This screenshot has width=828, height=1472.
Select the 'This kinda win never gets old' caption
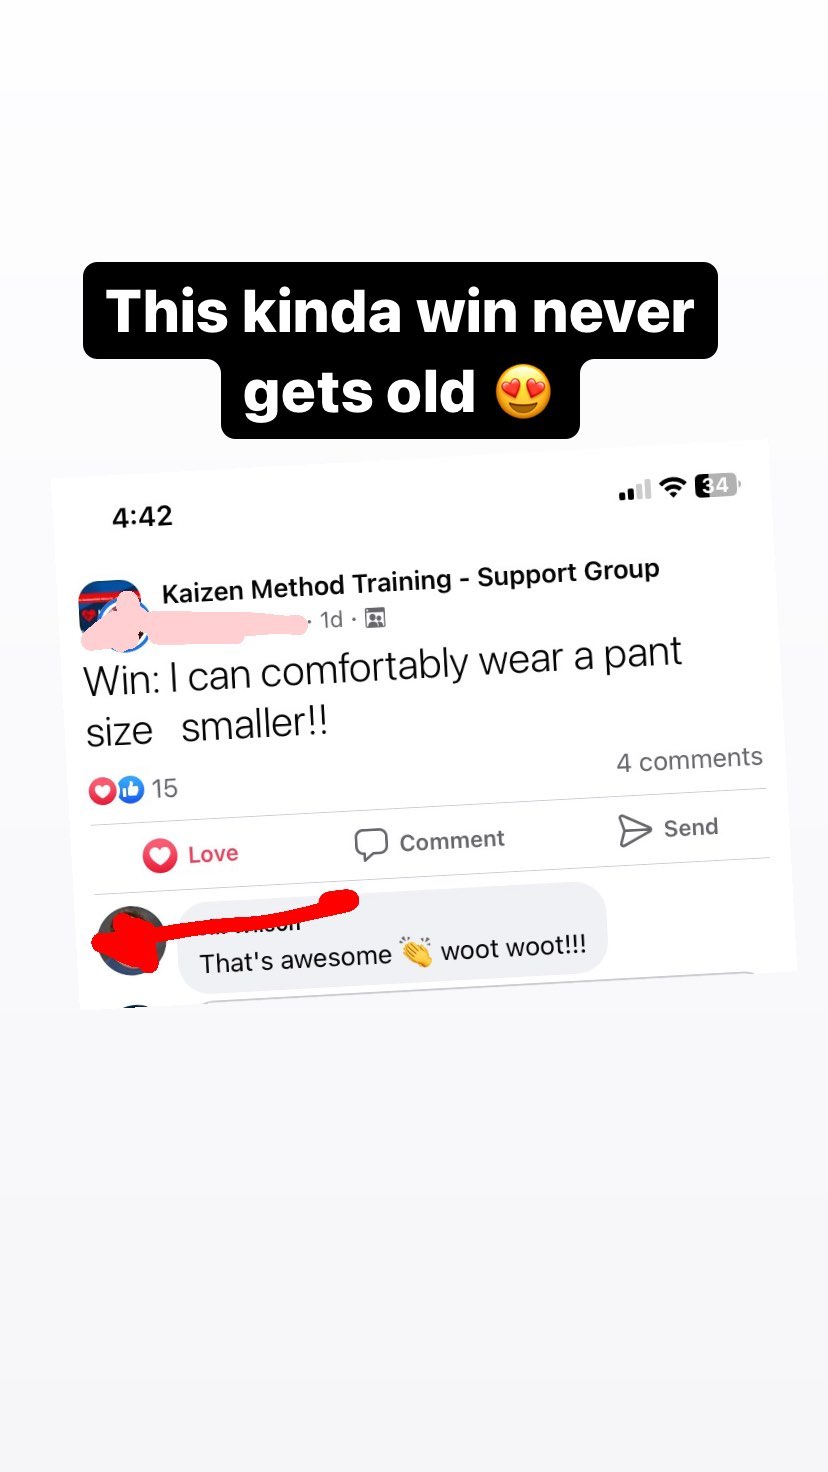[x=400, y=350]
